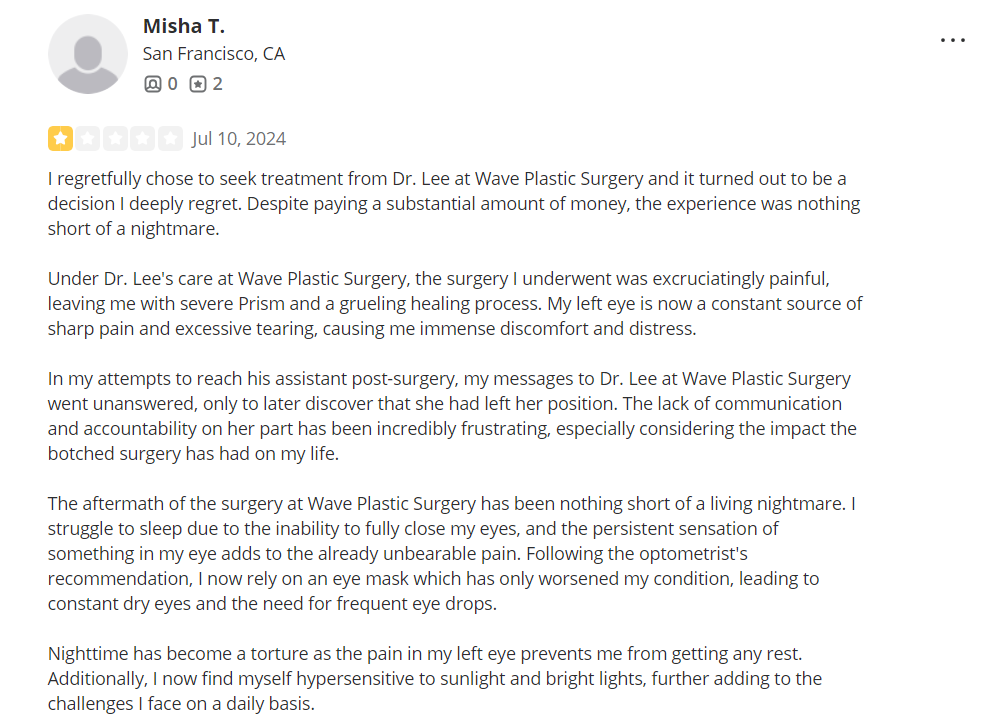992x726 pixels.
Task: Click the reviews count star badge icon
Action: (198, 84)
